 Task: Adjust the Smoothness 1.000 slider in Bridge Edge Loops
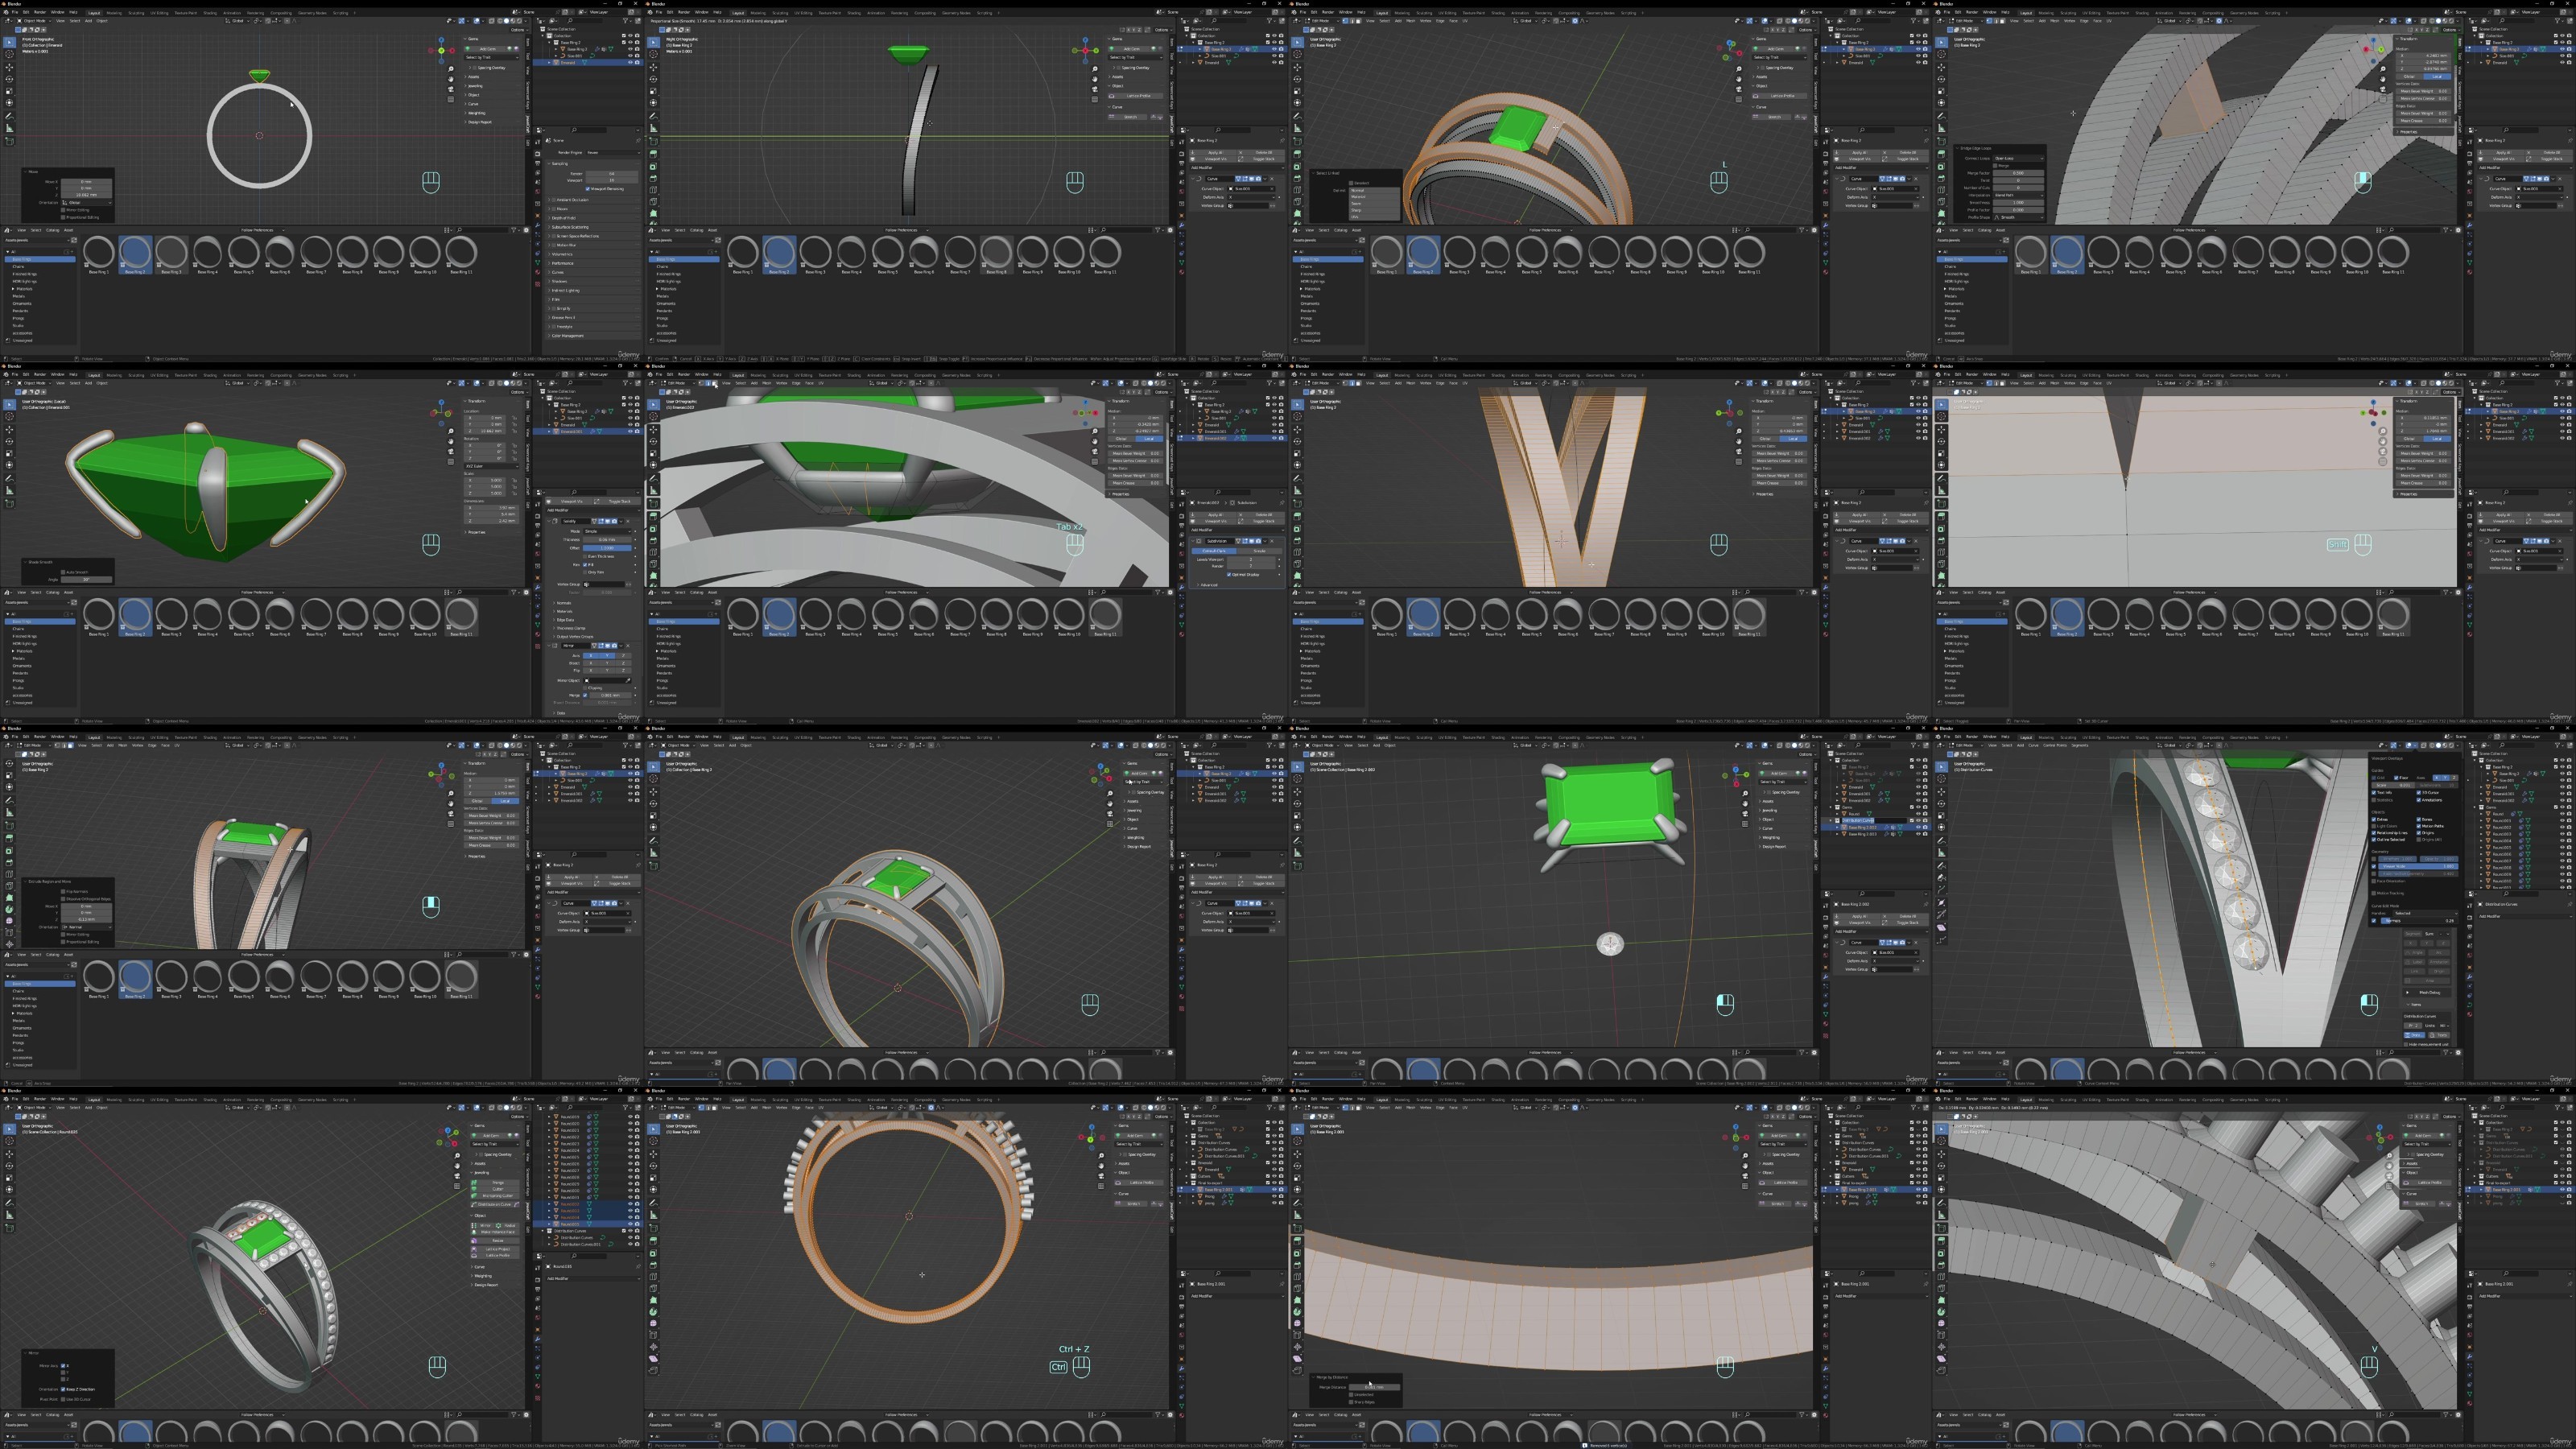tap(2019, 203)
